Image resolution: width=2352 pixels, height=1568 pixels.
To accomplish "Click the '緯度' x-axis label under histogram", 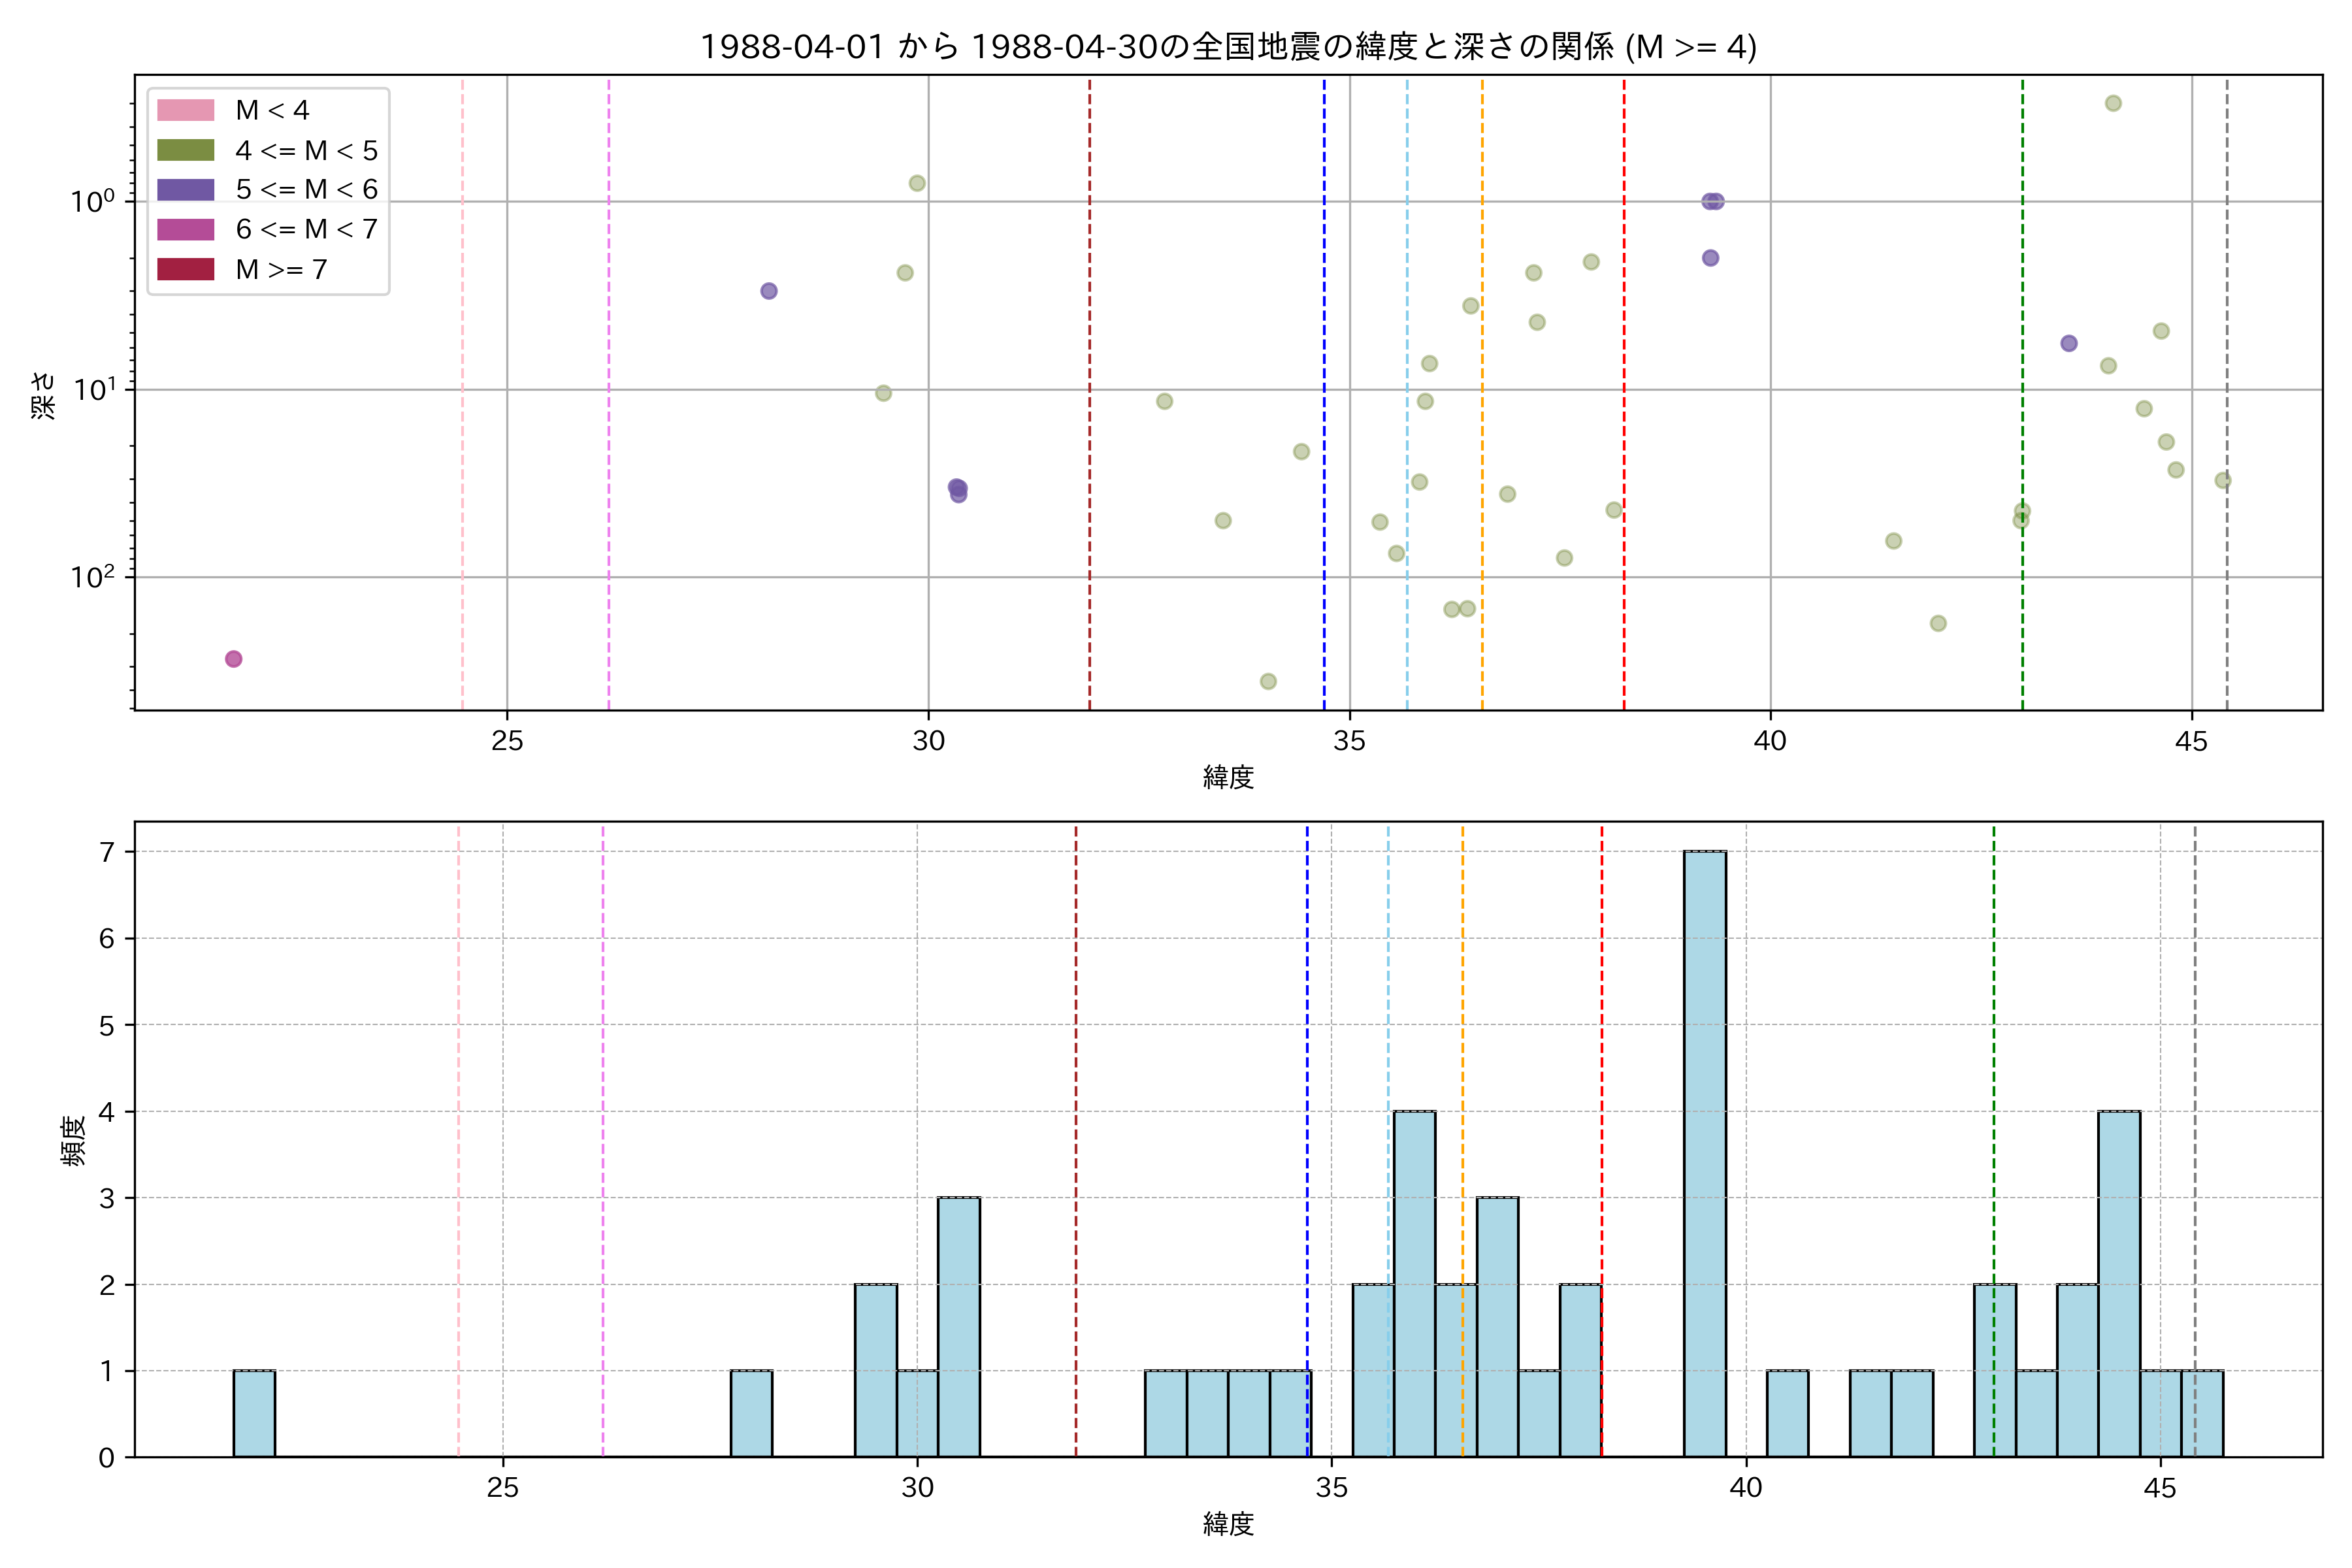I will (1228, 1524).
